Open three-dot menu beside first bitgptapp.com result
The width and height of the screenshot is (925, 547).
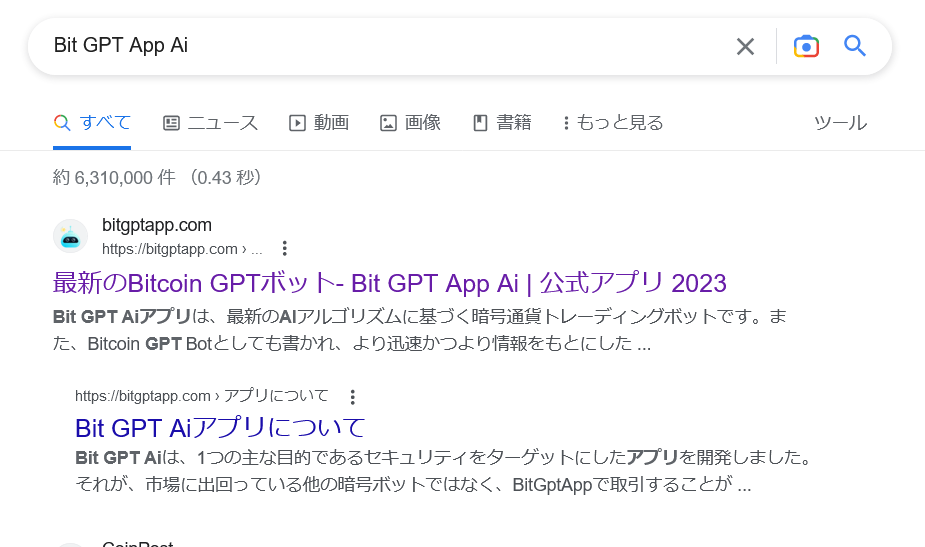coord(284,248)
